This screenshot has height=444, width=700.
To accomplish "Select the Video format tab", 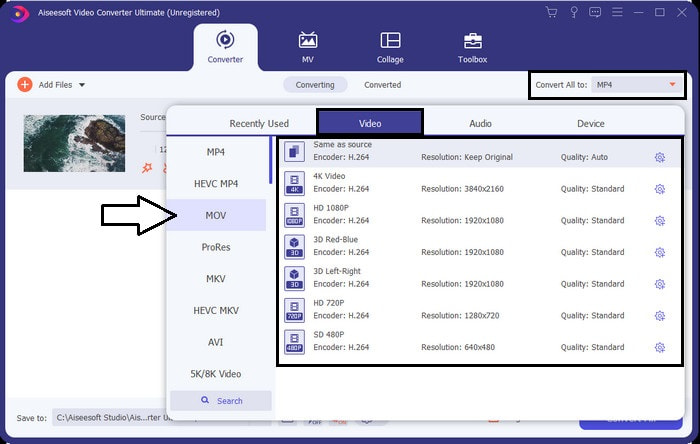I will click(370, 122).
